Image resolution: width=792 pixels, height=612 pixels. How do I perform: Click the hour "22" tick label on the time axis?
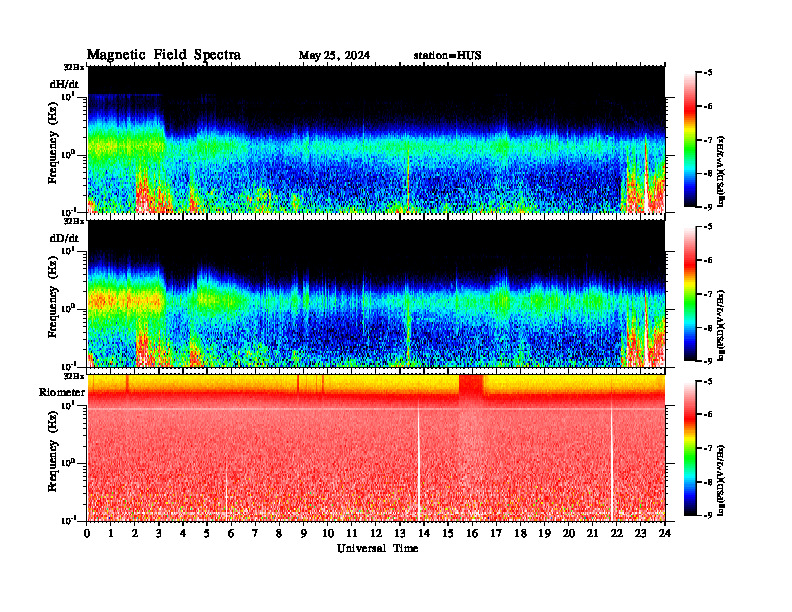pyautogui.click(x=617, y=533)
